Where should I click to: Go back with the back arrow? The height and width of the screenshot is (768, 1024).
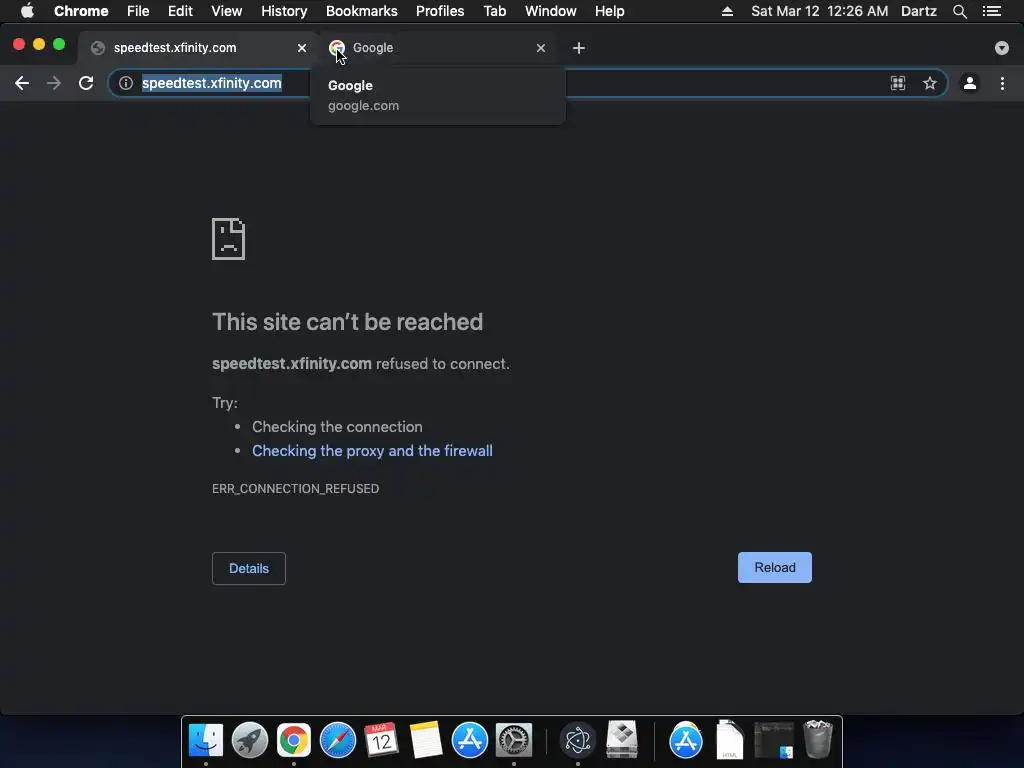coord(22,83)
